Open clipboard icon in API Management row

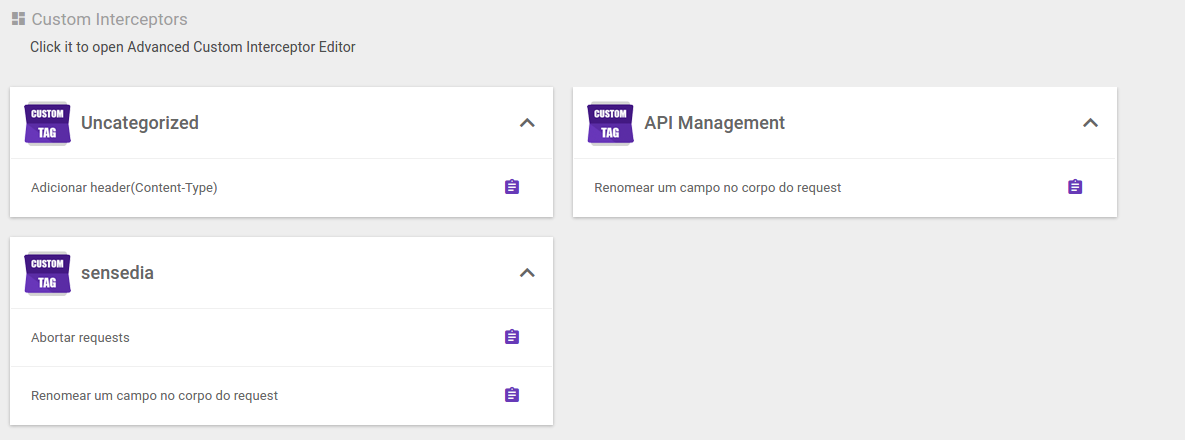pos(1075,187)
